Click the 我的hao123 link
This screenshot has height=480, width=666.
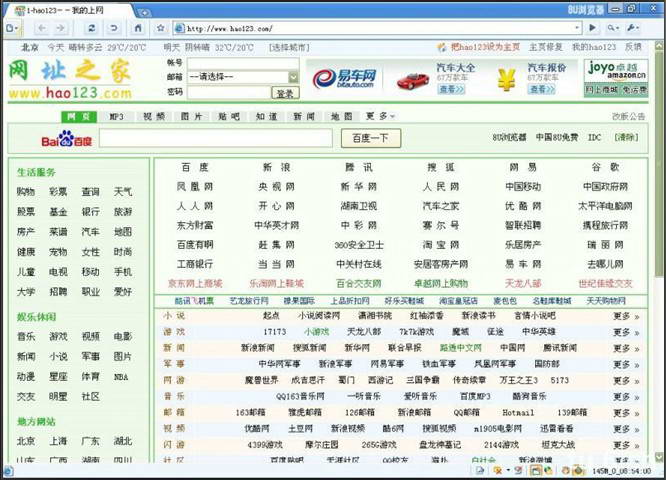[594, 47]
